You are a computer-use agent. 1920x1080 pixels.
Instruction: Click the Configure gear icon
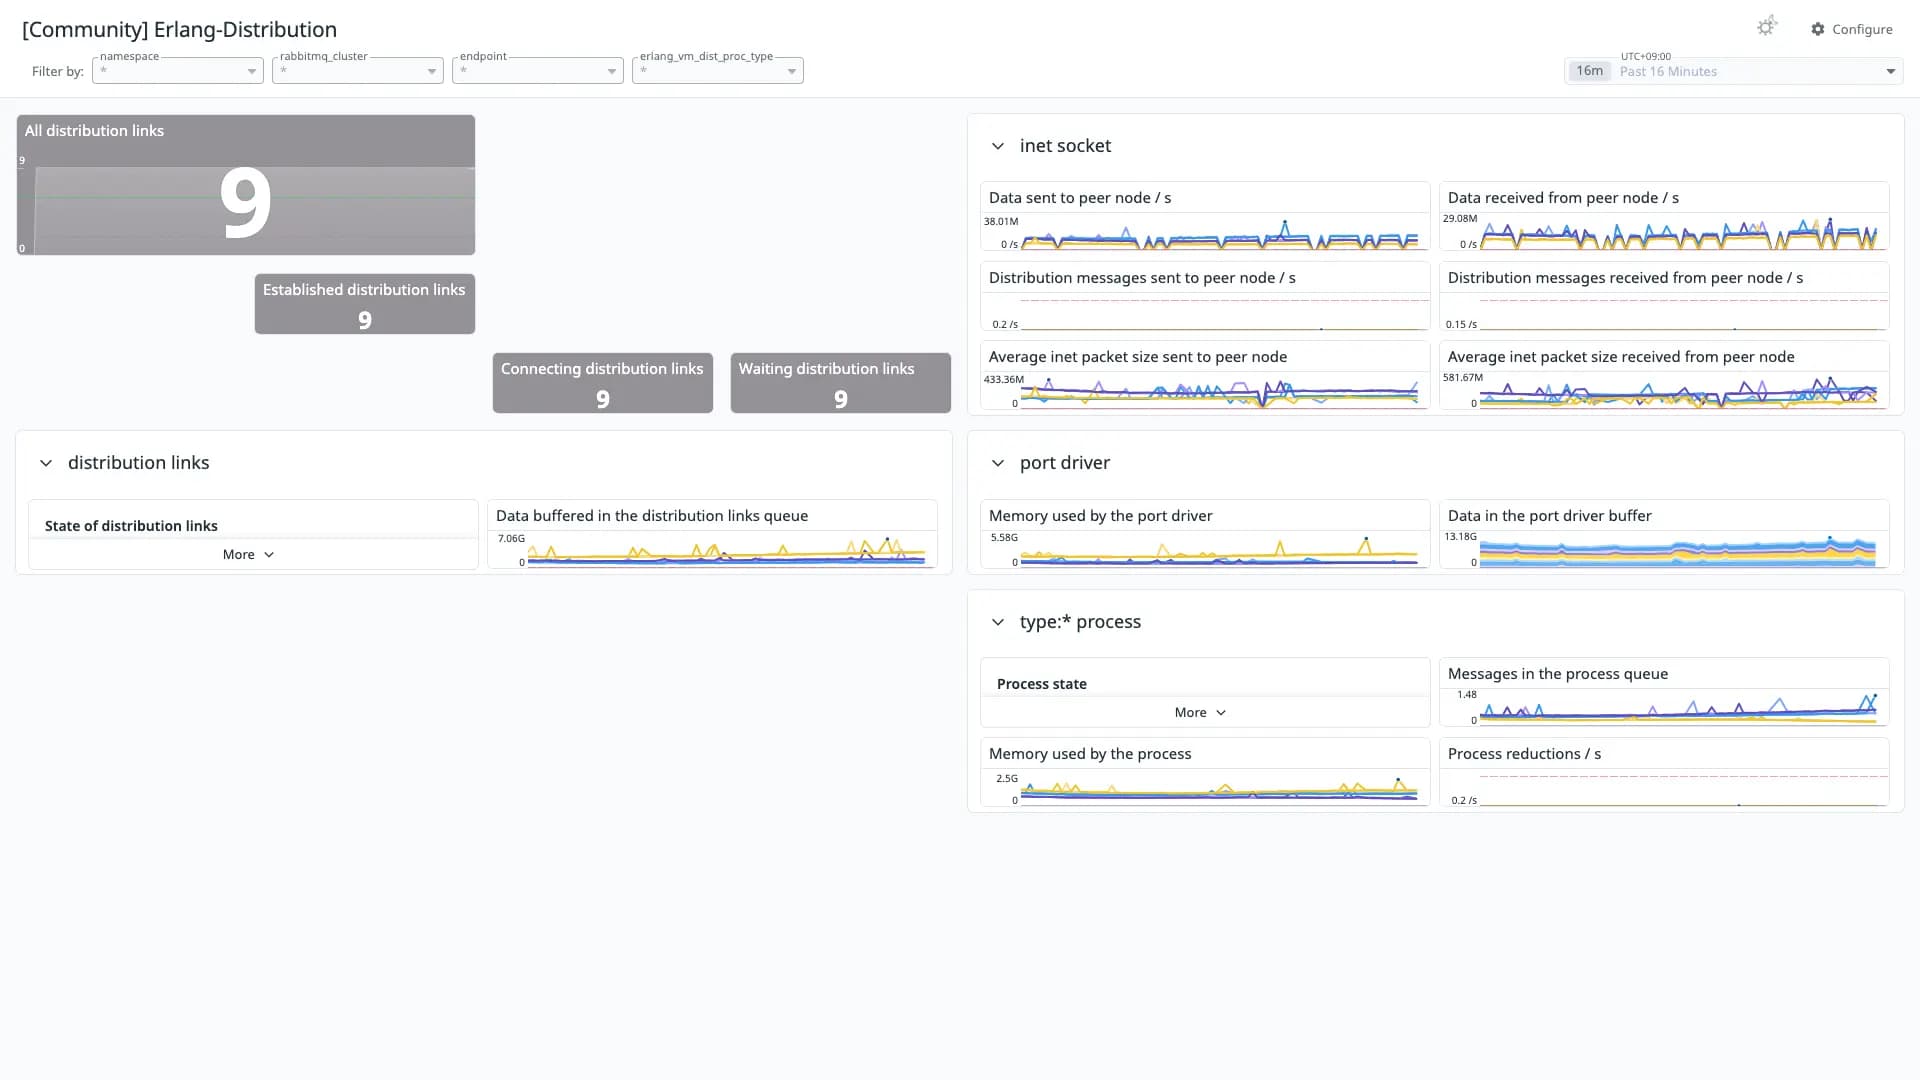click(1817, 29)
